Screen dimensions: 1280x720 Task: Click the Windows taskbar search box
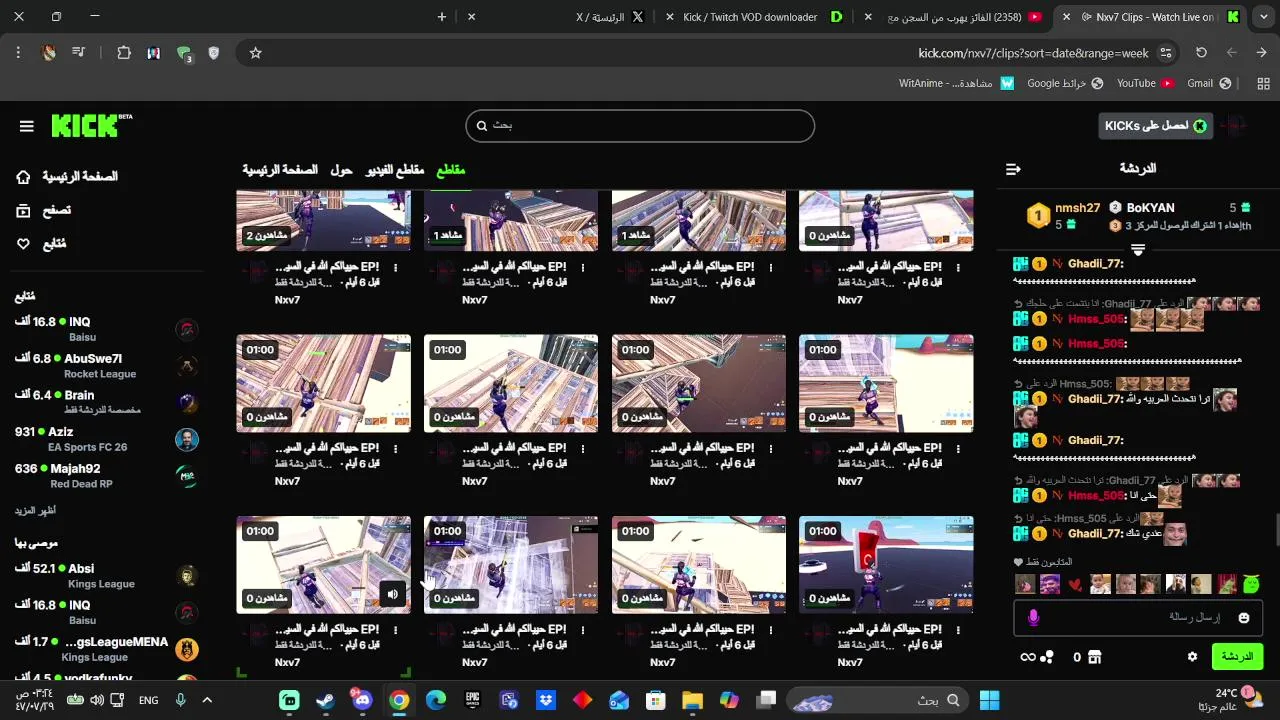point(879,700)
